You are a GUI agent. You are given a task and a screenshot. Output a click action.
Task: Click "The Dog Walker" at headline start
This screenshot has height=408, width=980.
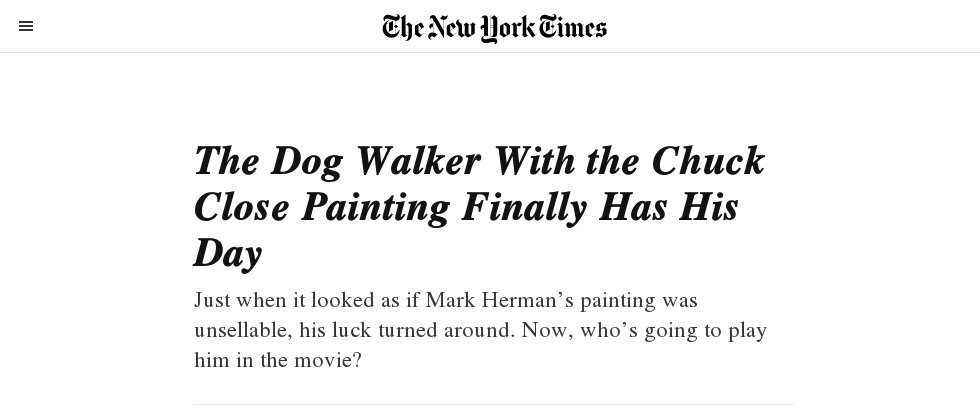click(x=336, y=161)
